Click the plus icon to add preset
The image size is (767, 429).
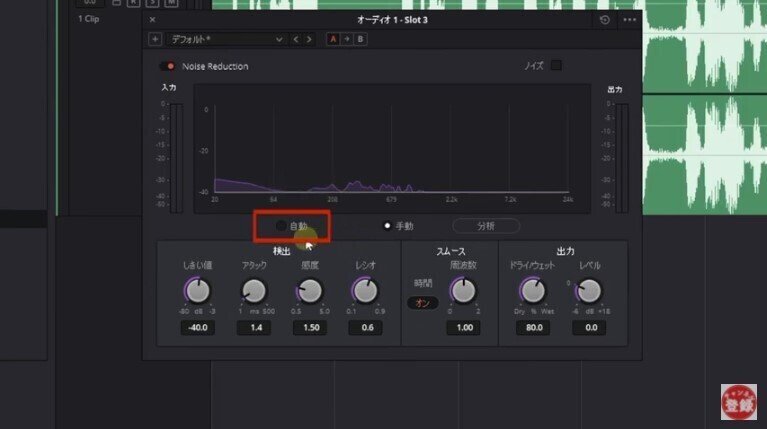155,39
